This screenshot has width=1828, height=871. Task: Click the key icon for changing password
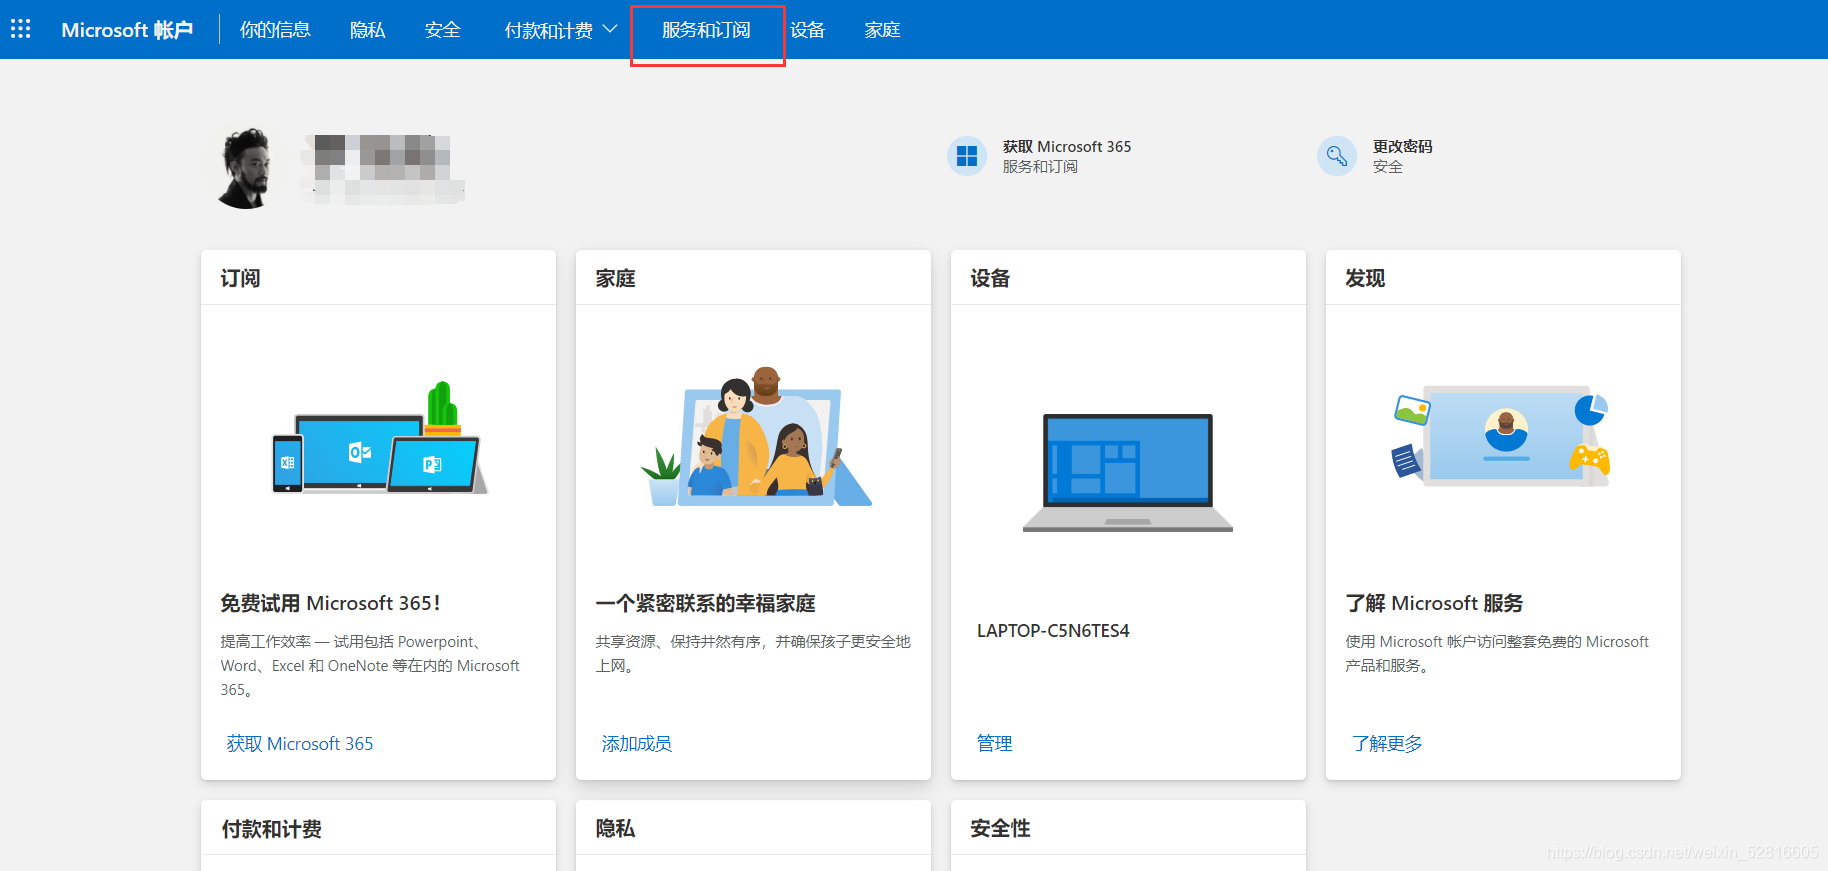tap(1337, 156)
